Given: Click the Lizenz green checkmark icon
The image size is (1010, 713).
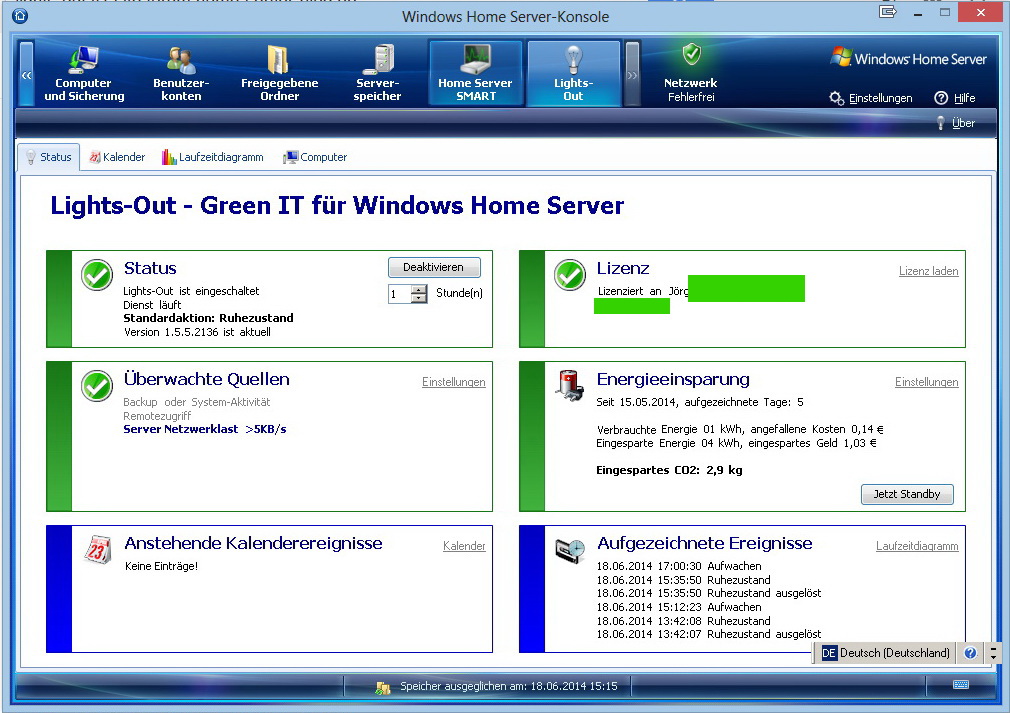Looking at the screenshot, I should pos(570,275).
